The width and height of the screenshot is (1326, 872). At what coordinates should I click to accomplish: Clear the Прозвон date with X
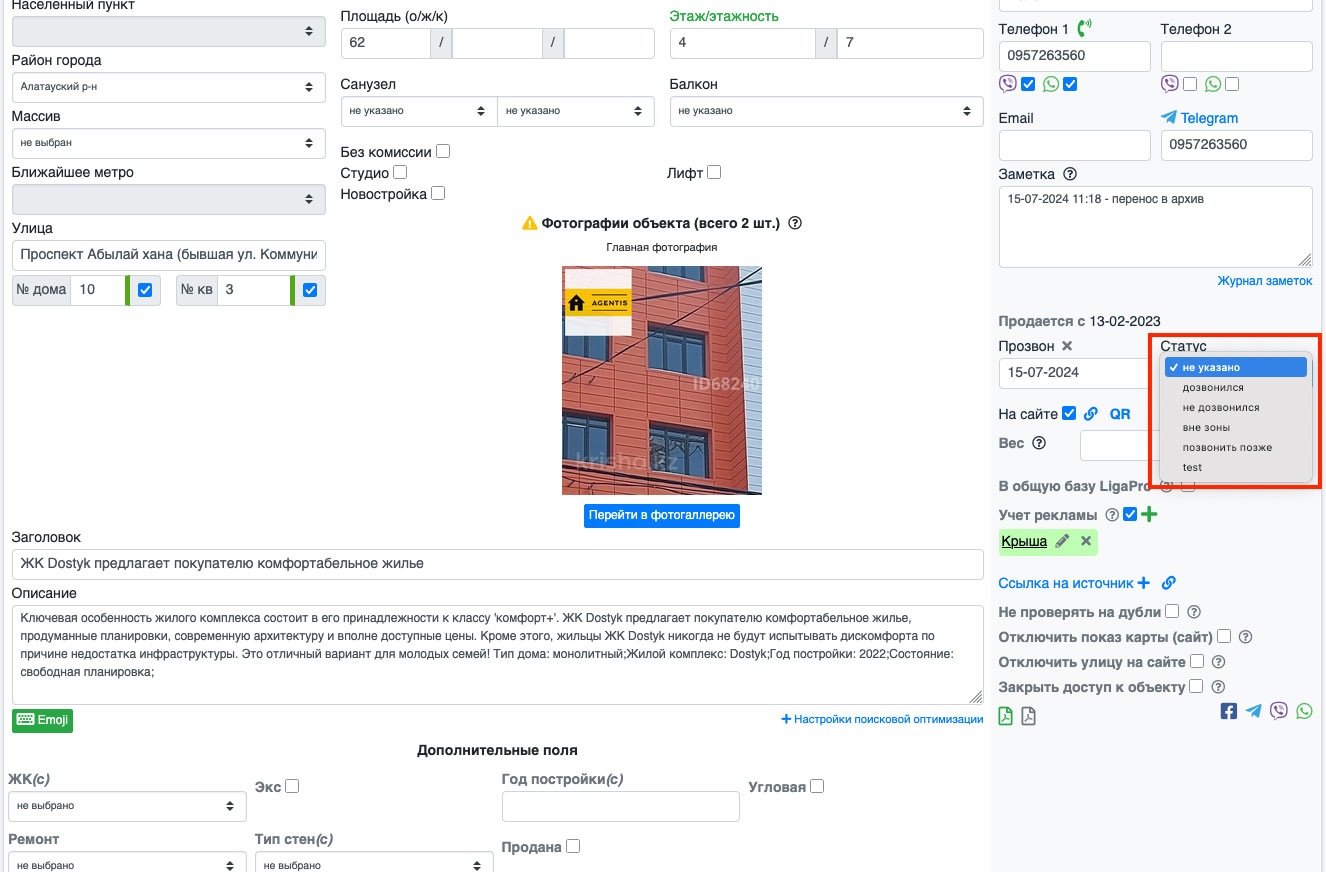pos(1067,346)
